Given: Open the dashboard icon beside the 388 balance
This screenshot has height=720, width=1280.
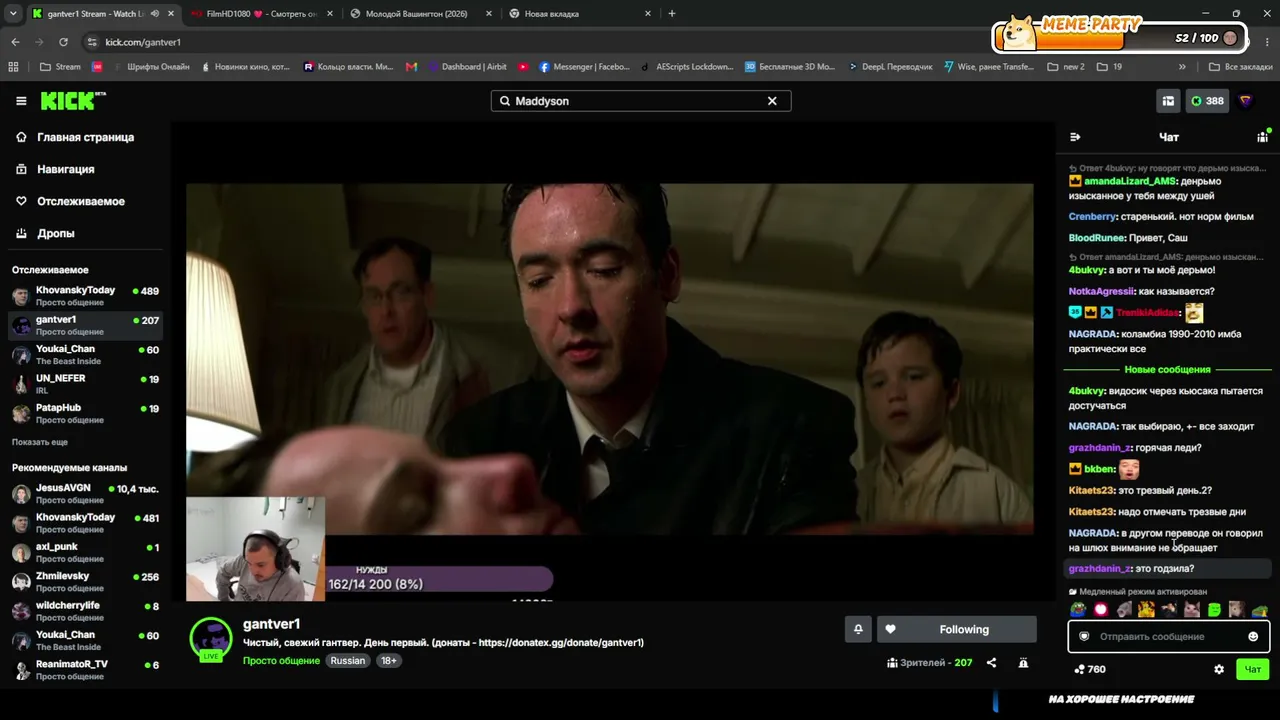Looking at the screenshot, I should tap(1168, 101).
